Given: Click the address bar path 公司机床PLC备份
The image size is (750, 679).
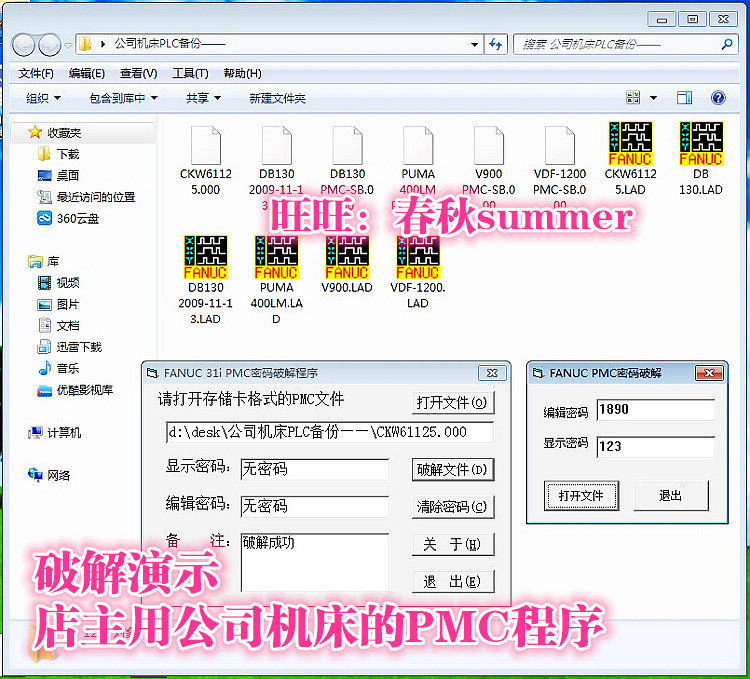Looking at the screenshot, I should 169,44.
